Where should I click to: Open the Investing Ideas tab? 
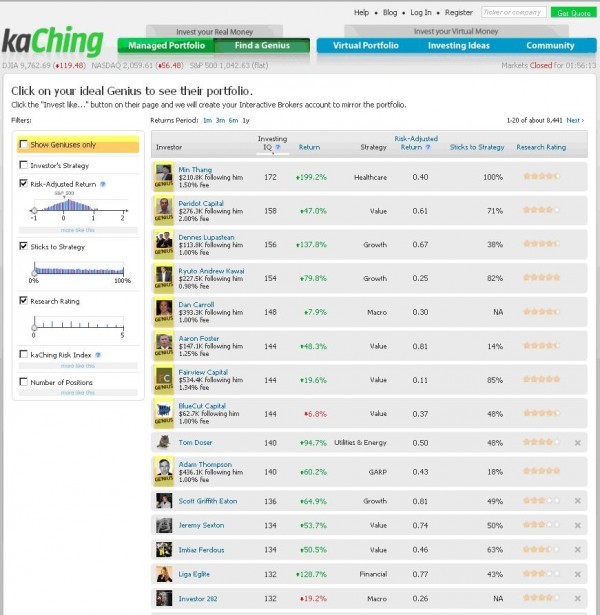pyautogui.click(x=458, y=45)
